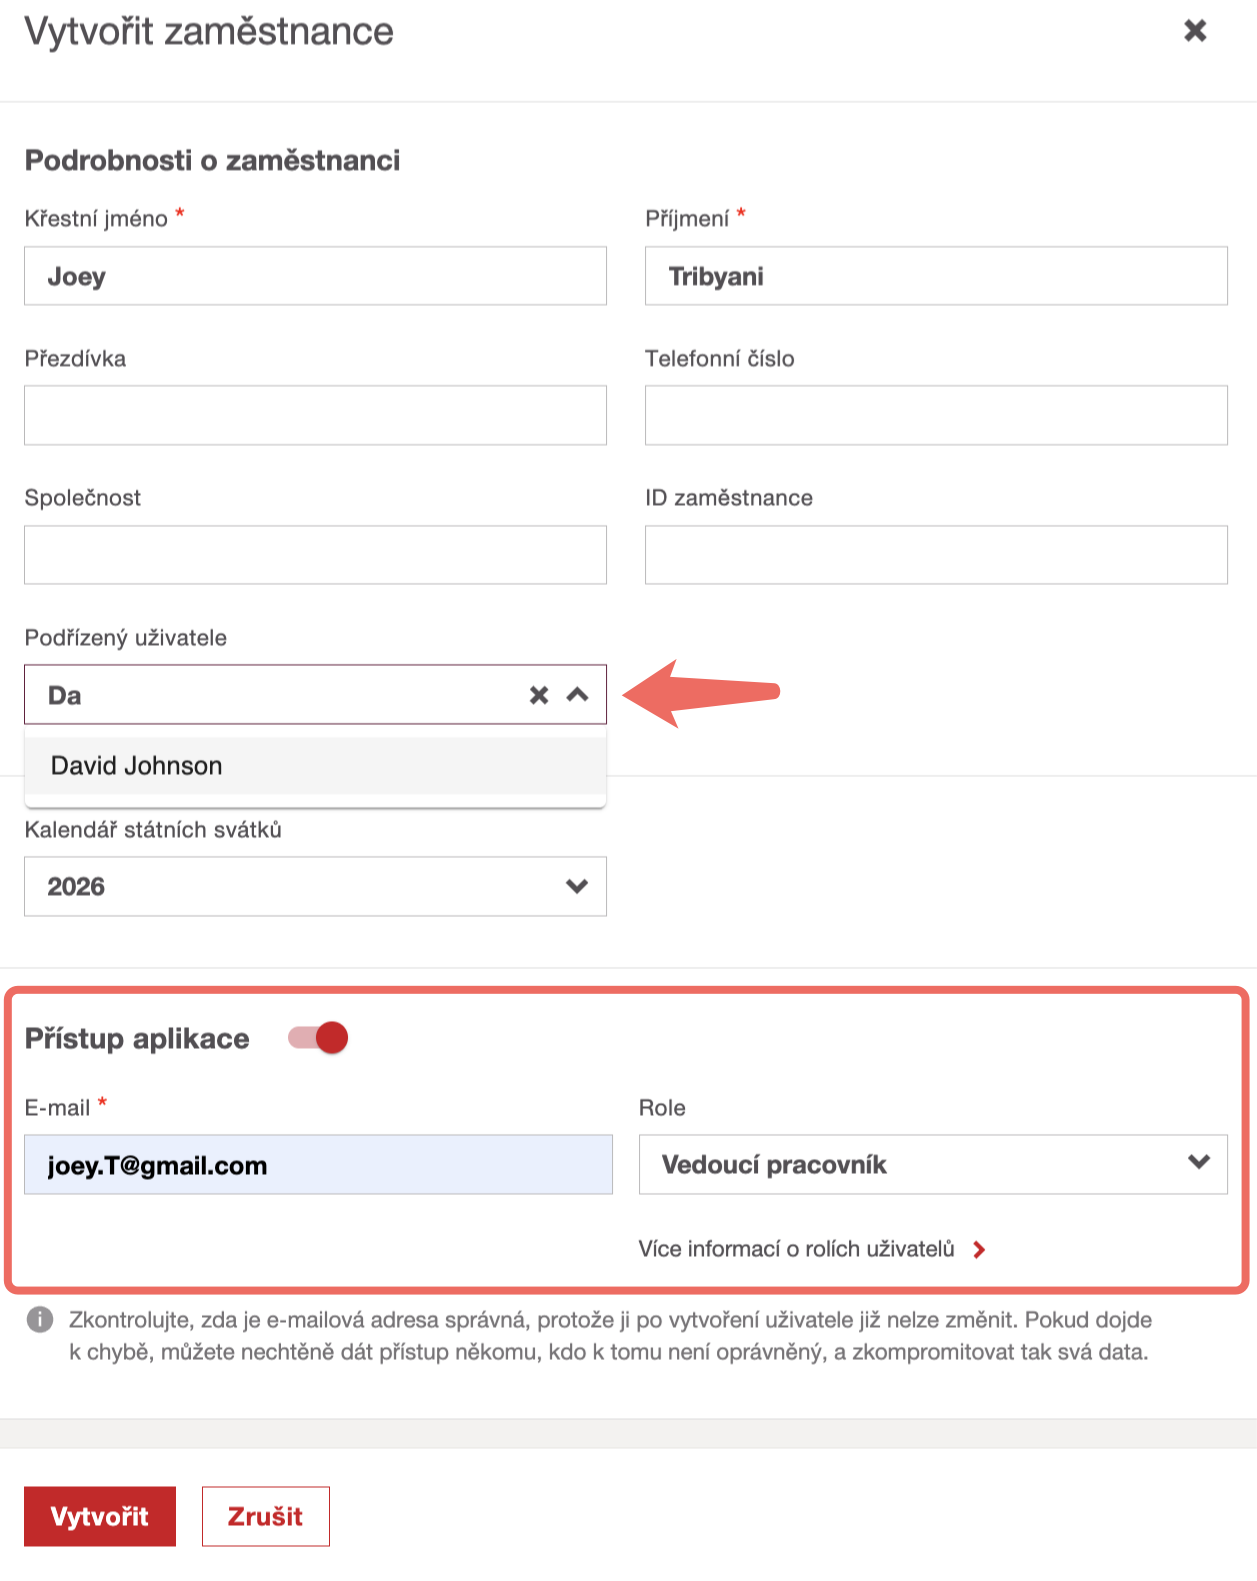Click the ID zaměstnance input field
The height and width of the screenshot is (1581, 1257).
coord(935,555)
